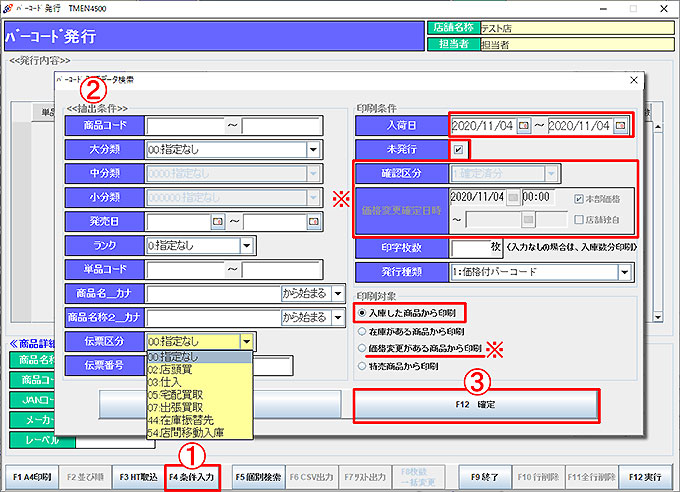Screen dimensions: 680x492
Task: Open calendar for 入荷日 end date
Action: click(x=620, y=126)
